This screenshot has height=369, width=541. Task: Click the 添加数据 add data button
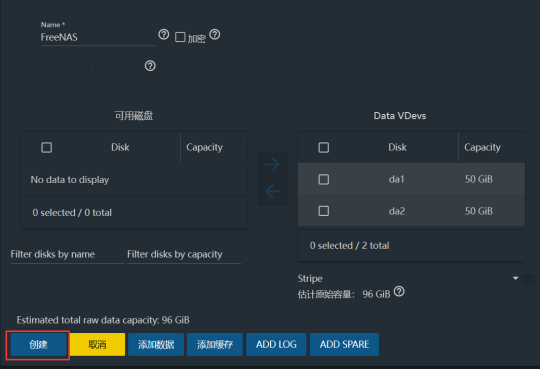click(156, 344)
